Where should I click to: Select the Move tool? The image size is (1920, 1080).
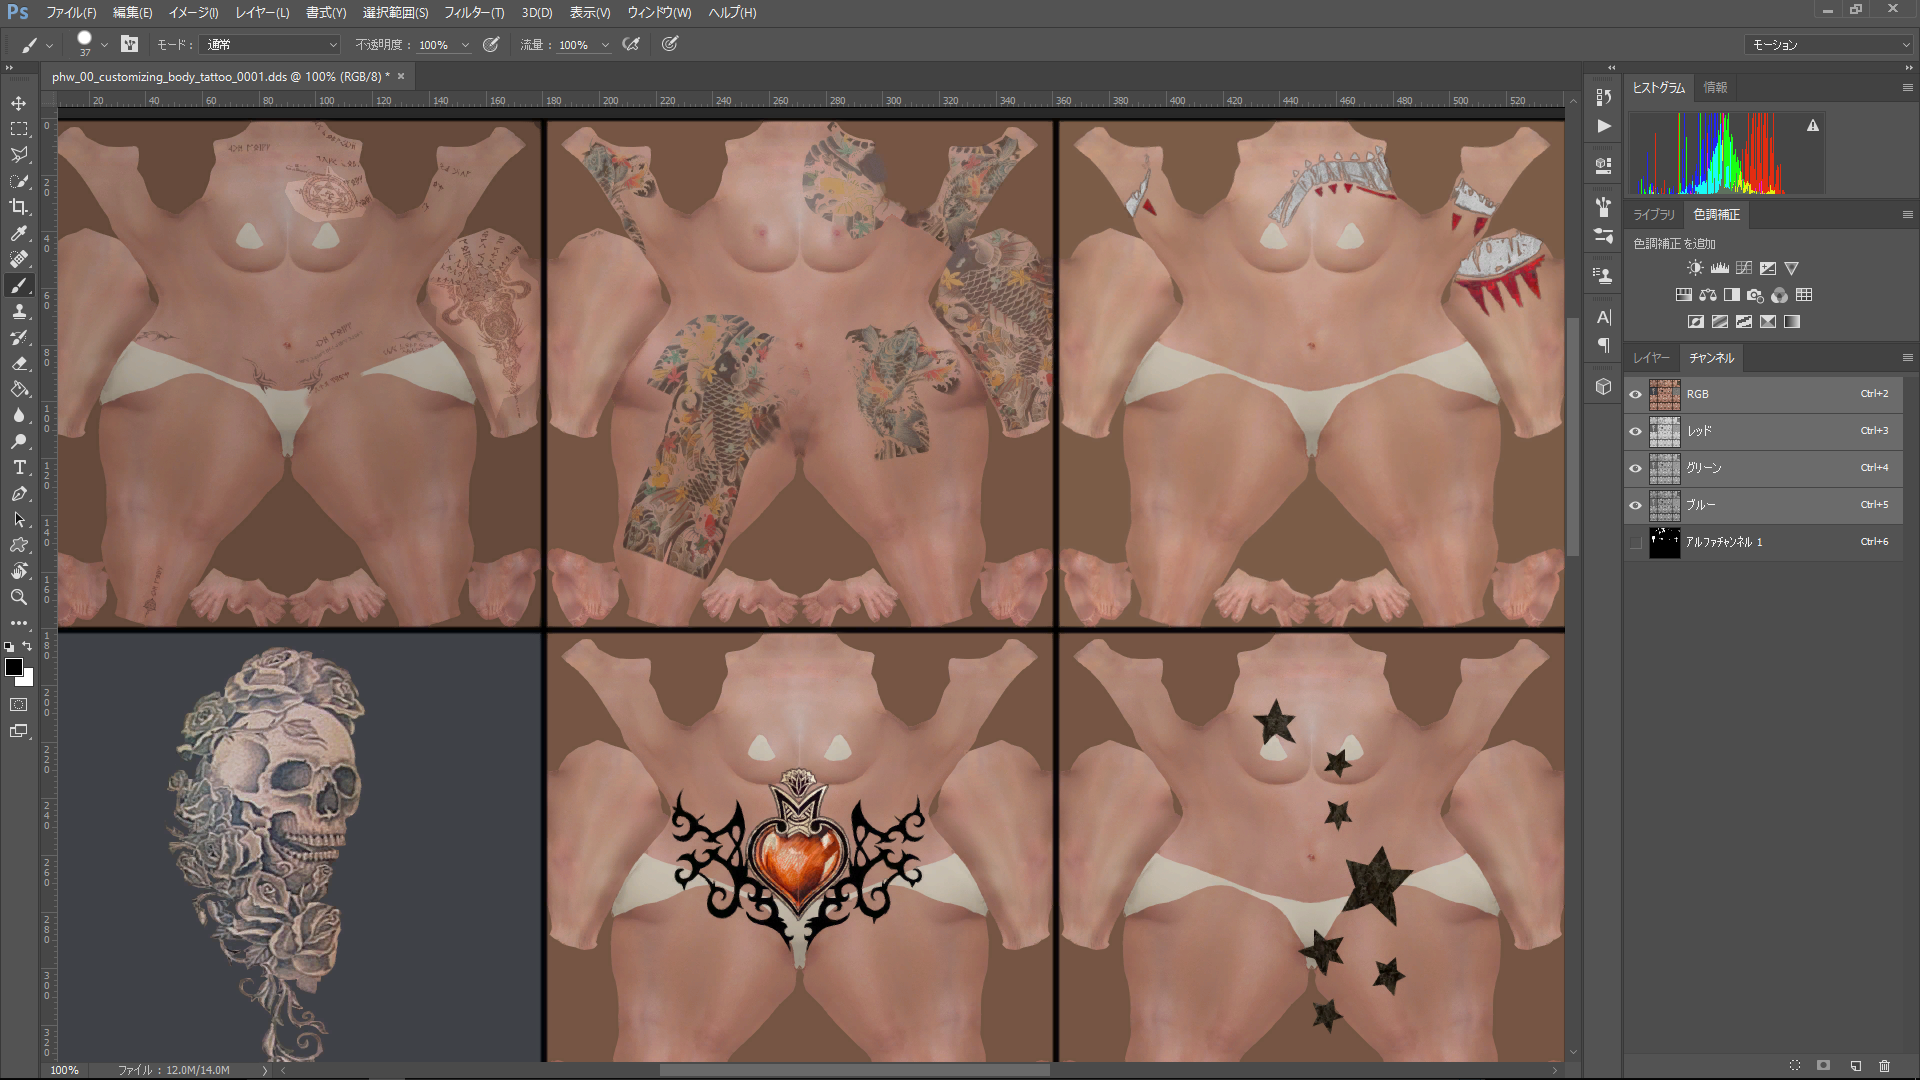coord(19,103)
